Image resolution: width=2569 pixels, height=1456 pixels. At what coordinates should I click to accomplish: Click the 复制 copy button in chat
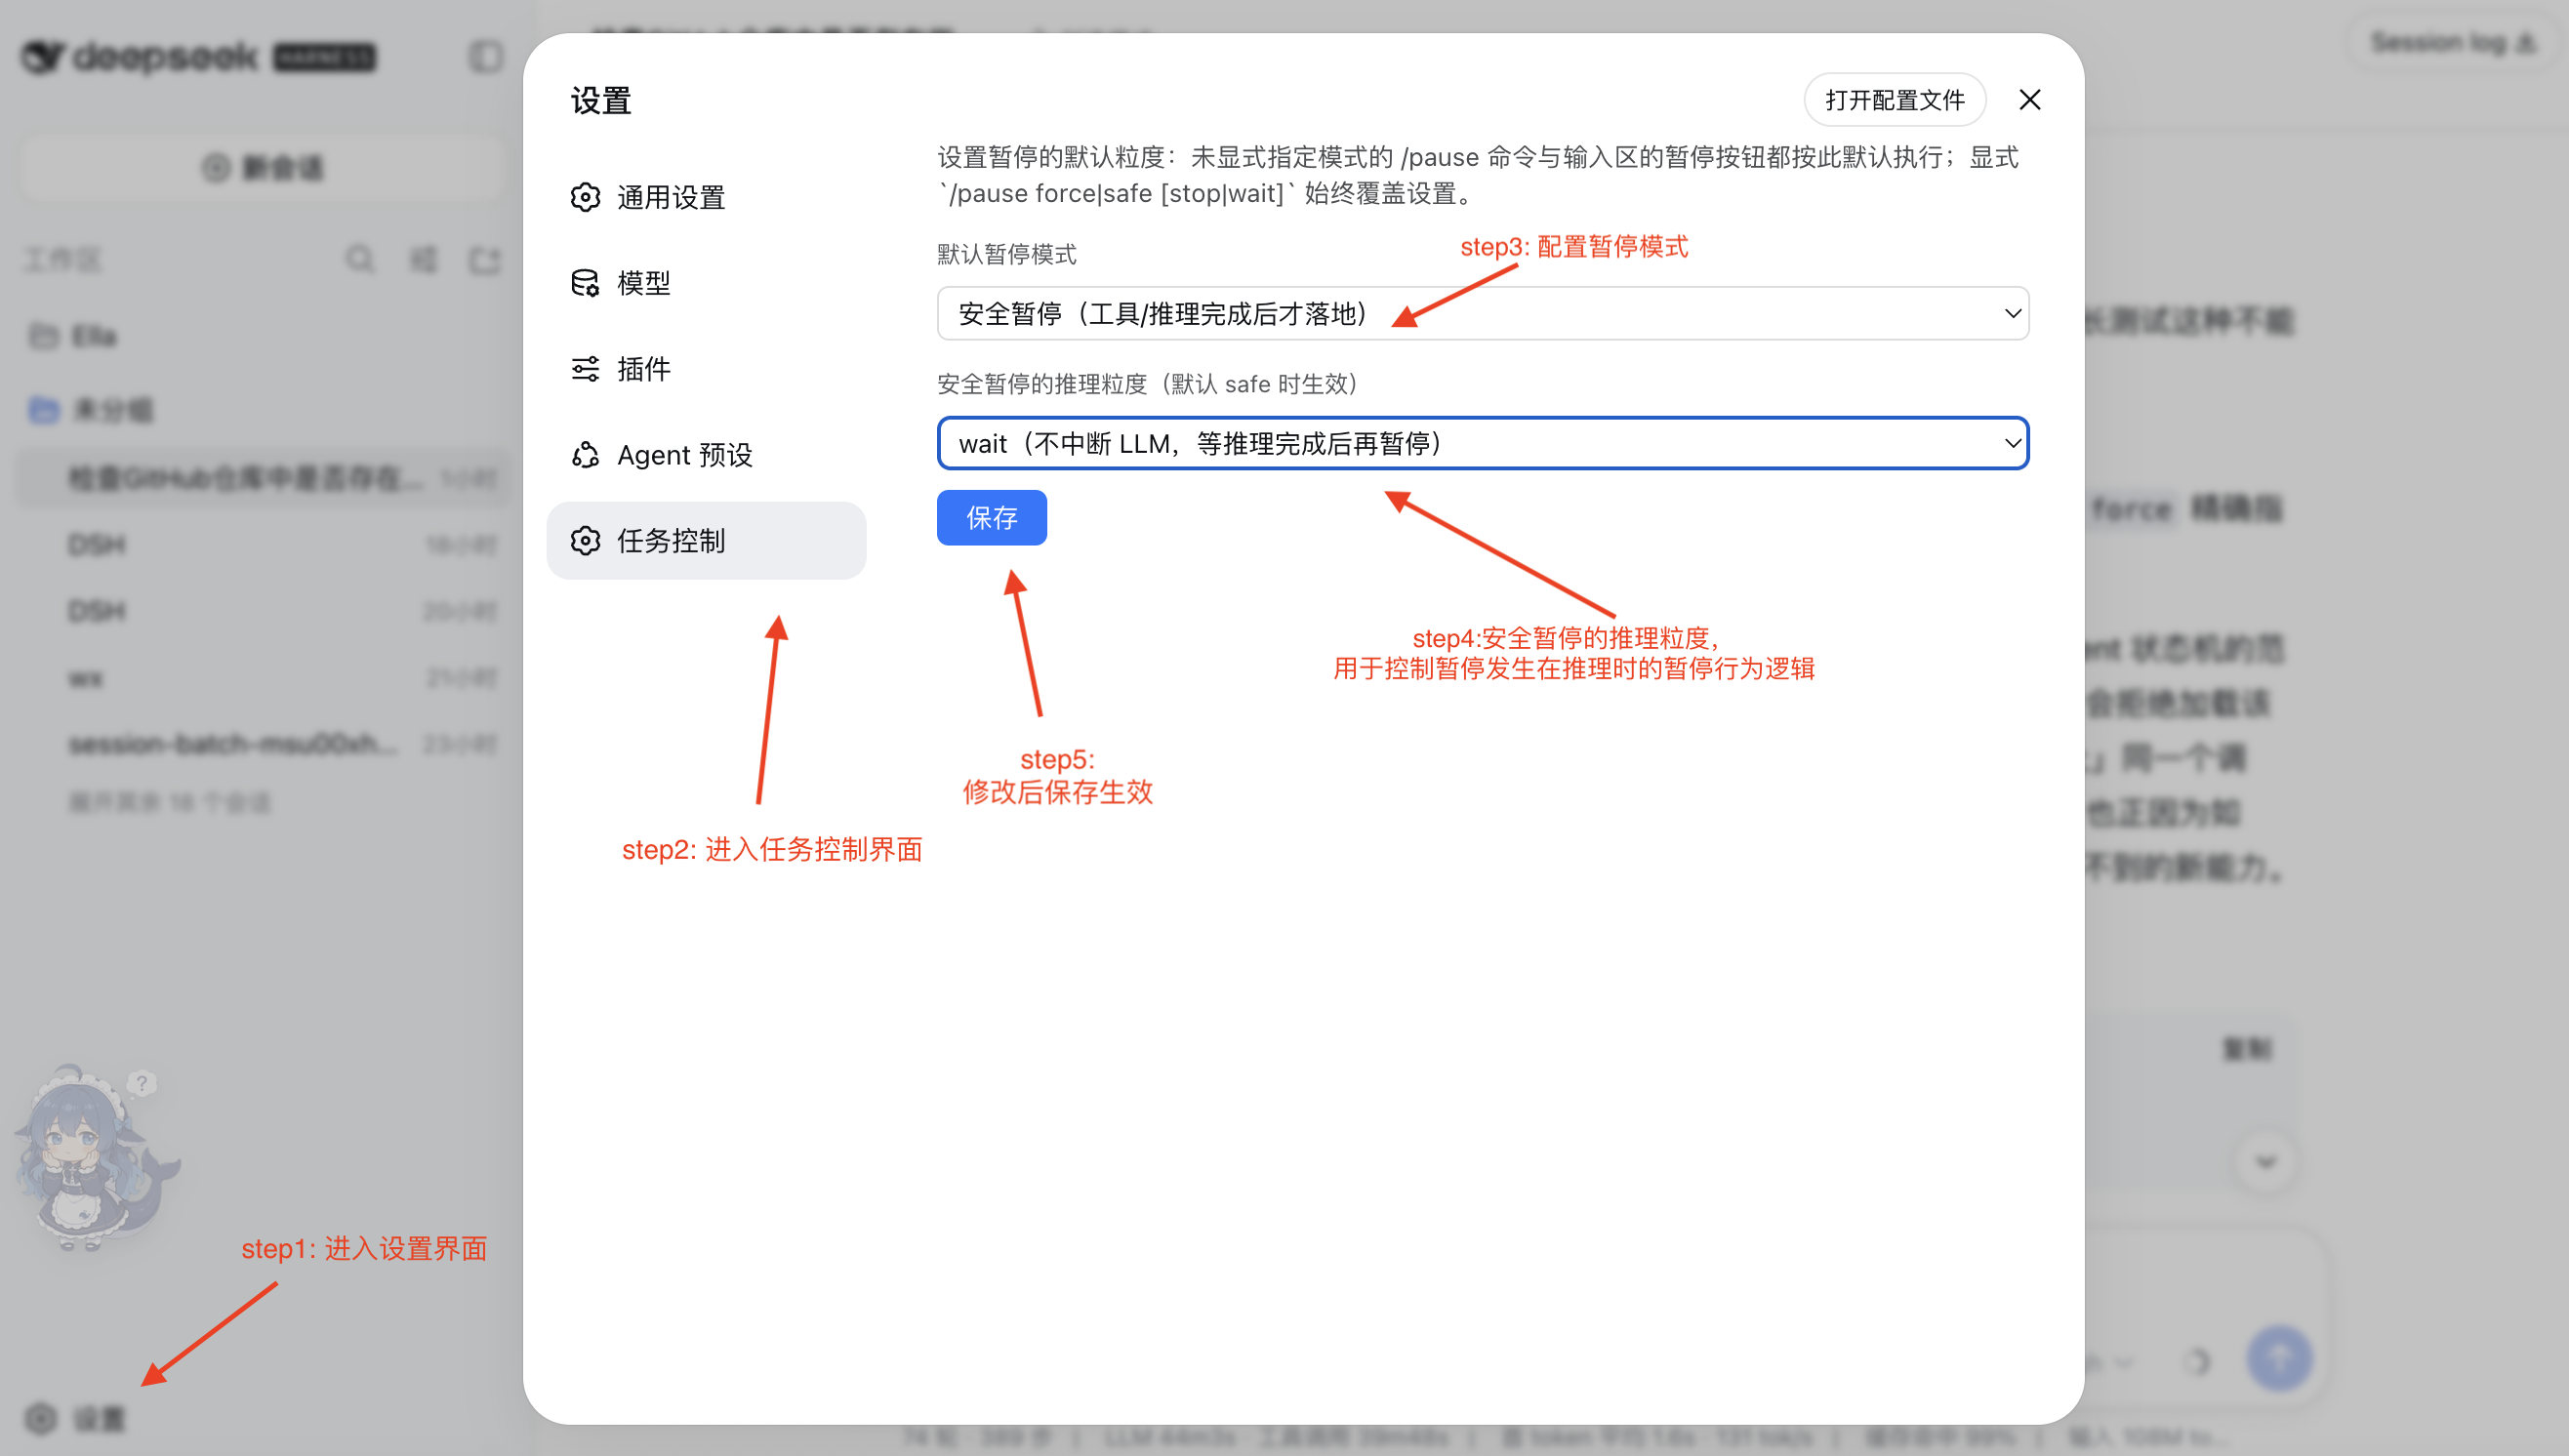click(x=2247, y=1049)
